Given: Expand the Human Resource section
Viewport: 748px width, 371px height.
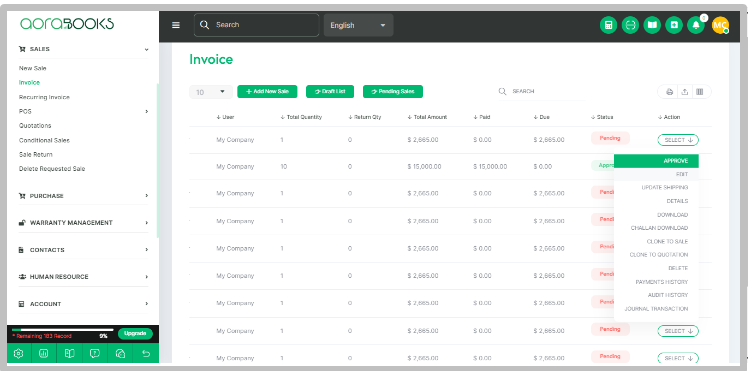Looking at the screenshot, I should tap(146, 277).
